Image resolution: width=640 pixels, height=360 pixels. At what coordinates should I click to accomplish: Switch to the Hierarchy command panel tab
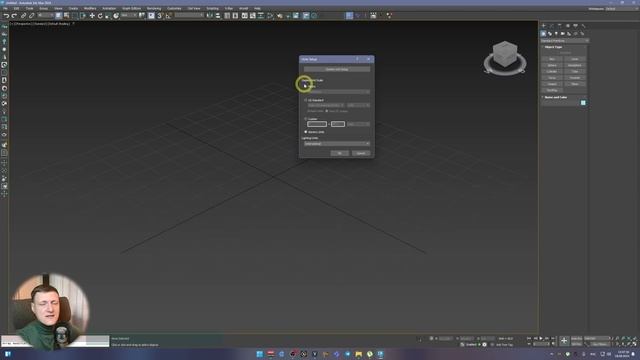click(560, 26)
